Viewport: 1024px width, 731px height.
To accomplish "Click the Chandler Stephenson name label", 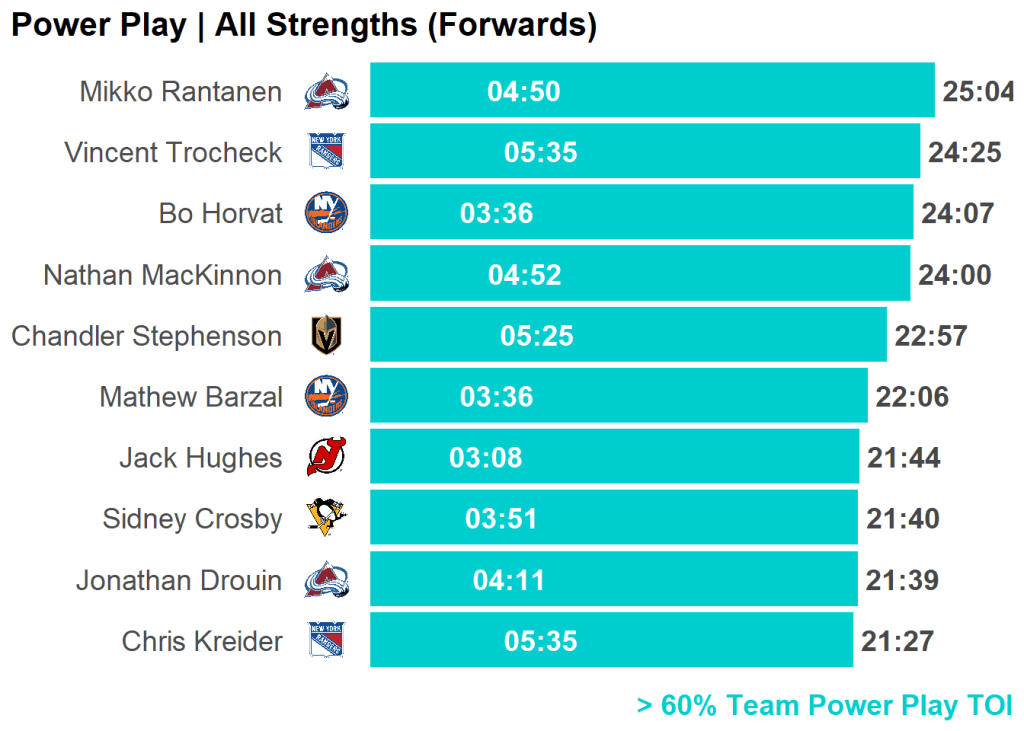I will [x=147, y=336].
